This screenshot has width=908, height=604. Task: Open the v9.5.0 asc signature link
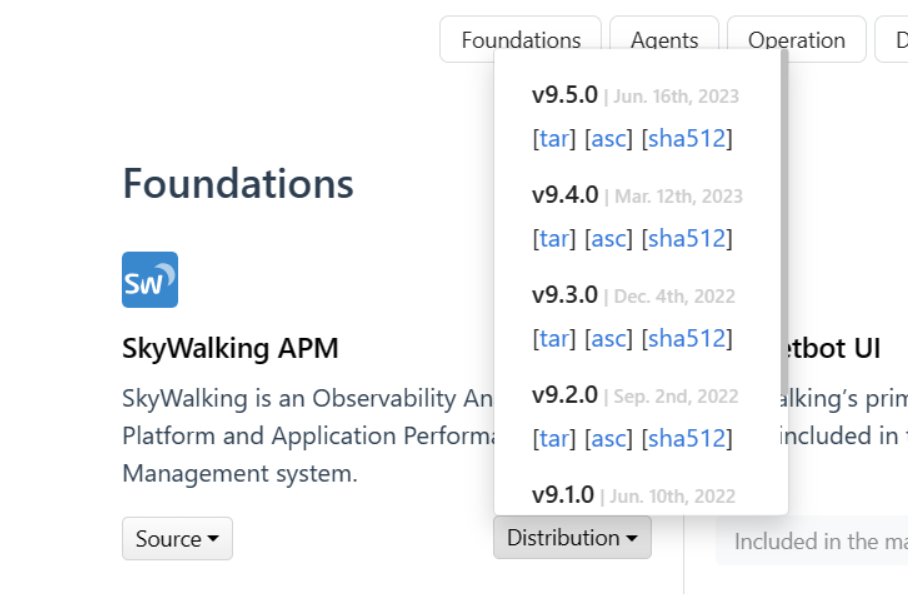pos(609,139)
